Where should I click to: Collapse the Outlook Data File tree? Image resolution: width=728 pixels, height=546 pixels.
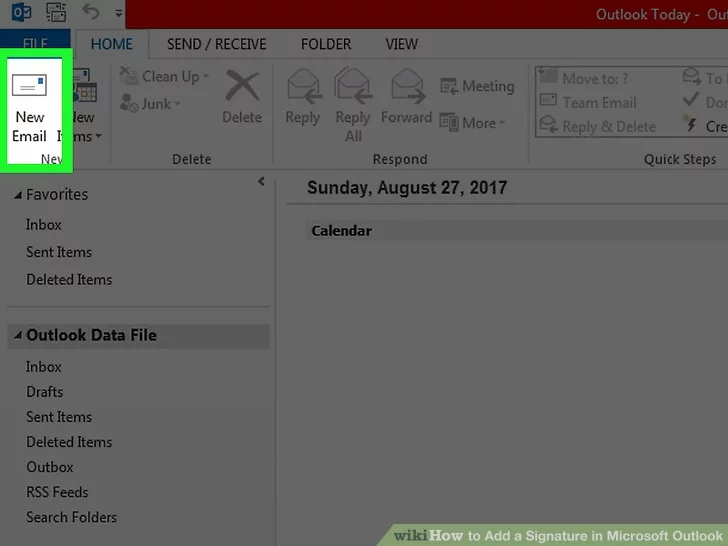tap(18, 335)
